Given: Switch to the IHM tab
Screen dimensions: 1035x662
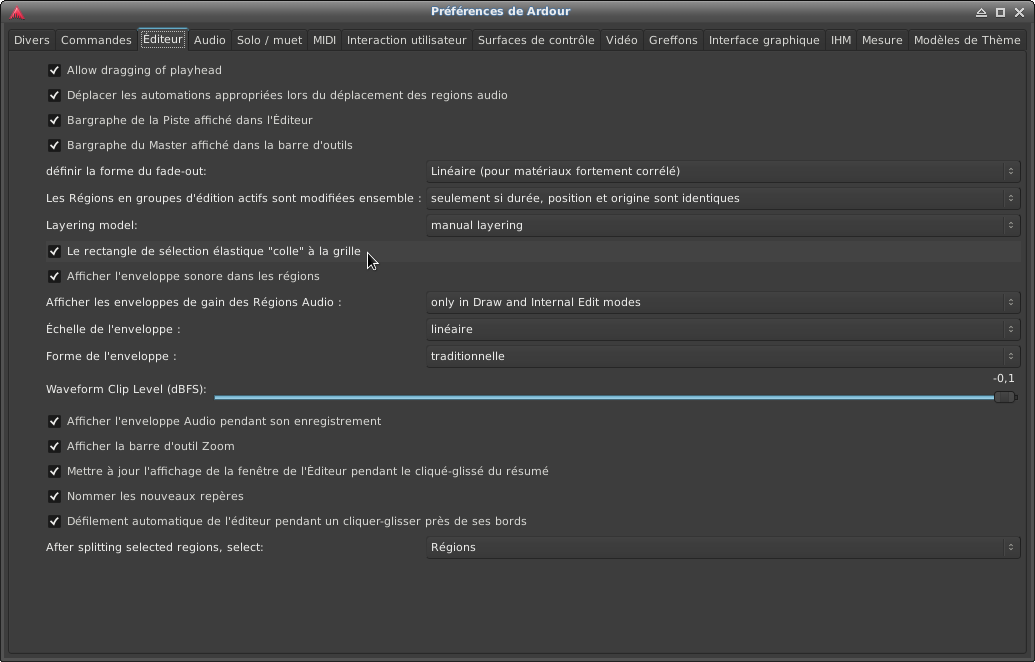Looking at the screenshot, I should click(x=841, y=40).
